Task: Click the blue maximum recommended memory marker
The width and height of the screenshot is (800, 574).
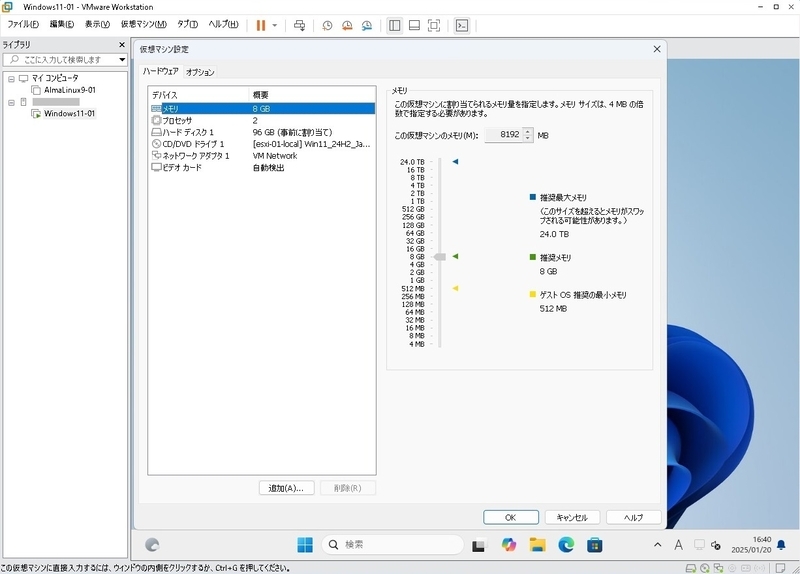Action: tap(456, 162)
